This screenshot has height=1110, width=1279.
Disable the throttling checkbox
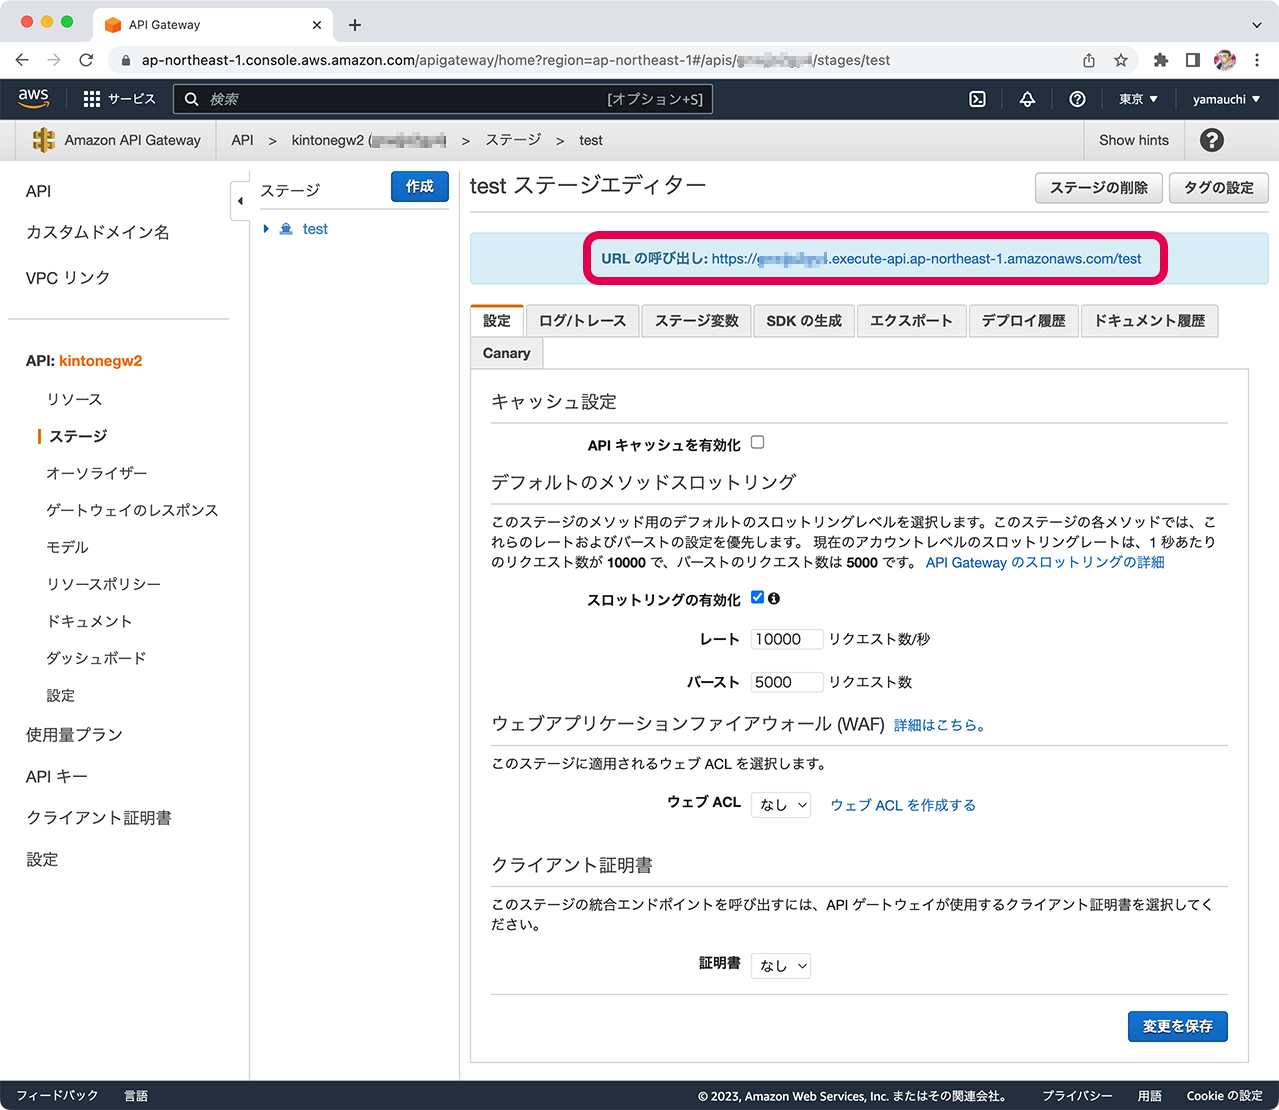point(758,597)
